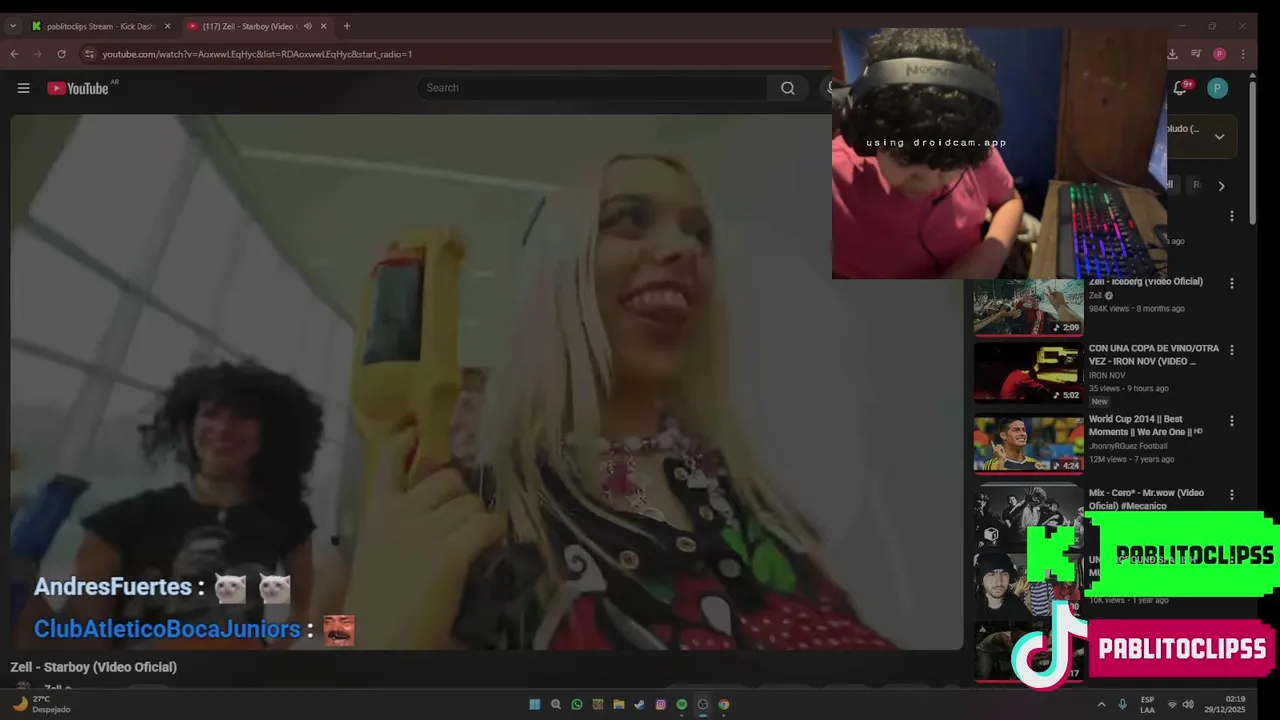Select the browser address bar URL

pyautogui.click(x=257, y=54)
